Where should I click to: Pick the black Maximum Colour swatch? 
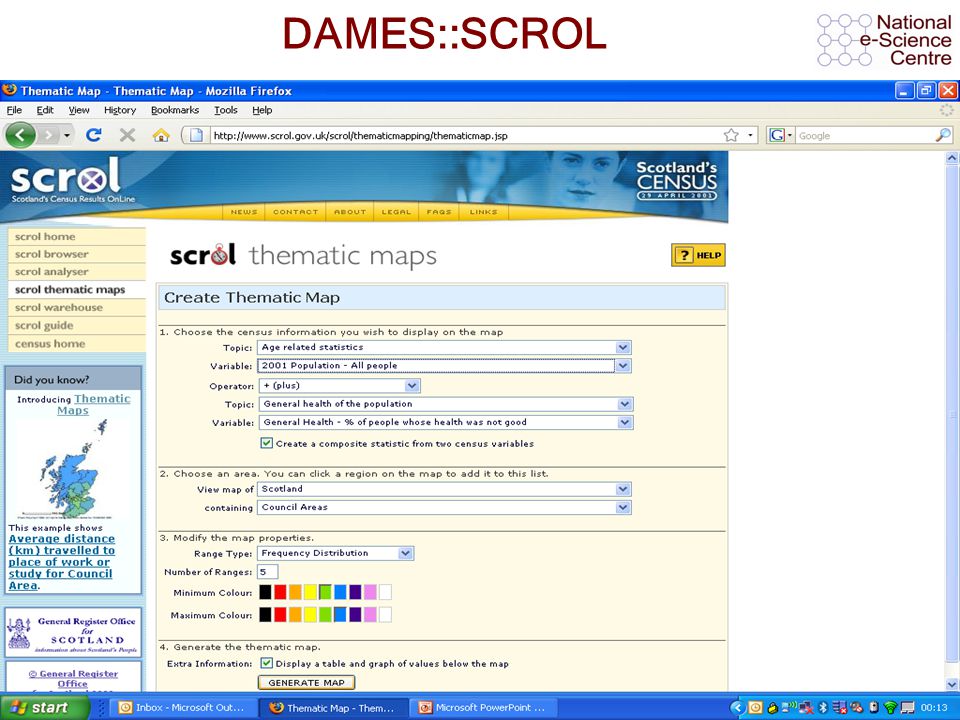(x=265, y=615)
